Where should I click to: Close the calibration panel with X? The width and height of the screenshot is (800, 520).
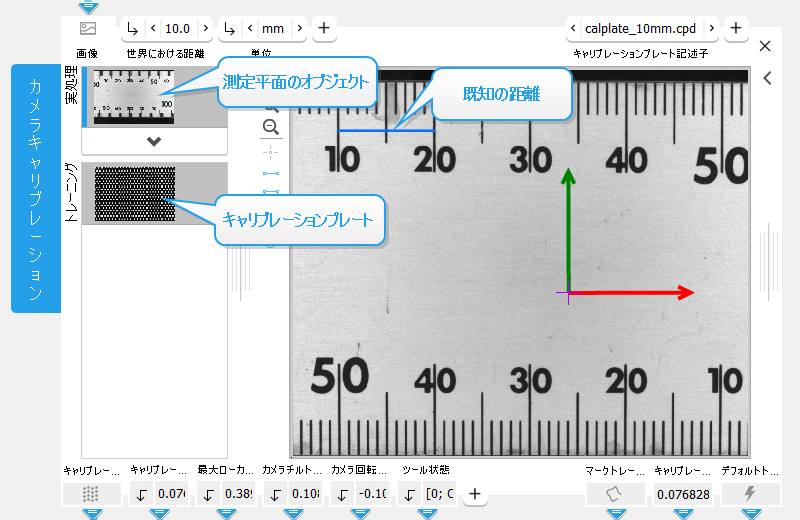(765, 46)
